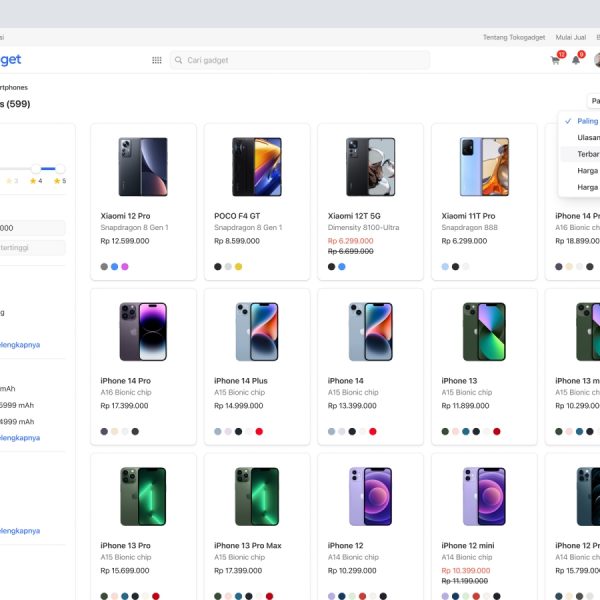Click the maximum price tertinggi field
Screen dimensions: 600x600
tap(33, 248)
